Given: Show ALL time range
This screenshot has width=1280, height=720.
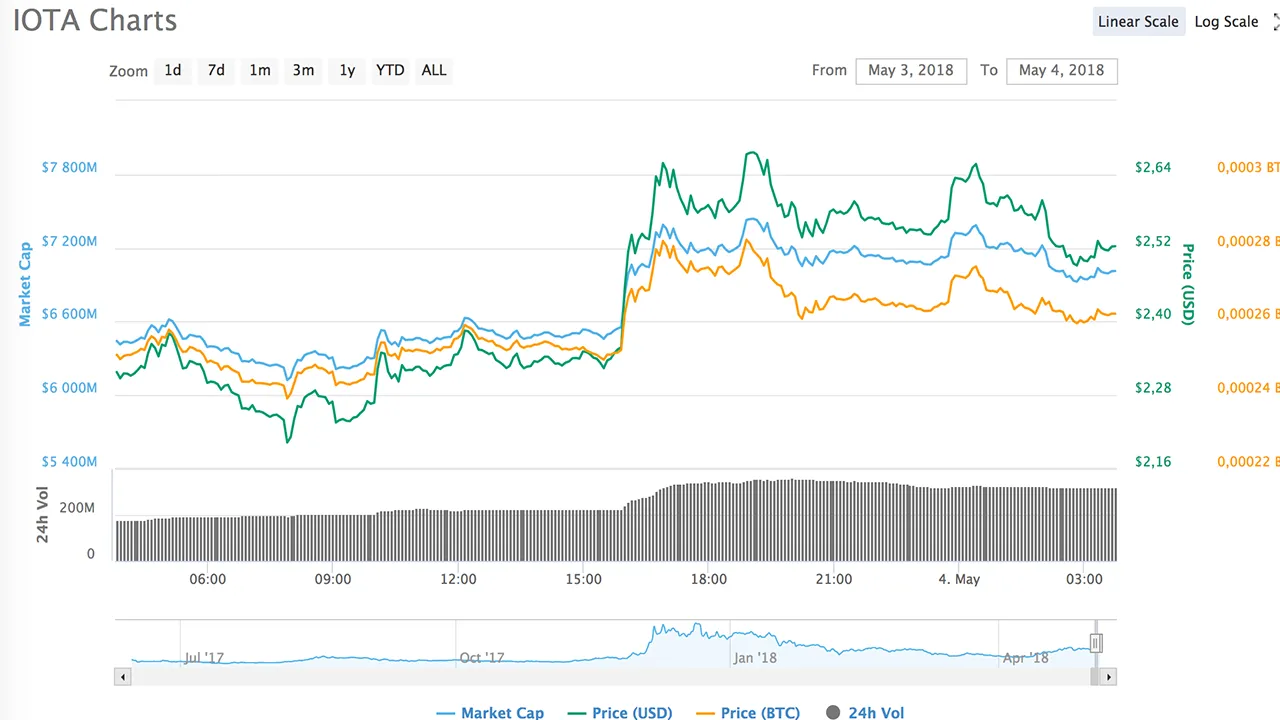Looking at the screenshot, I should tap(434, 70).
